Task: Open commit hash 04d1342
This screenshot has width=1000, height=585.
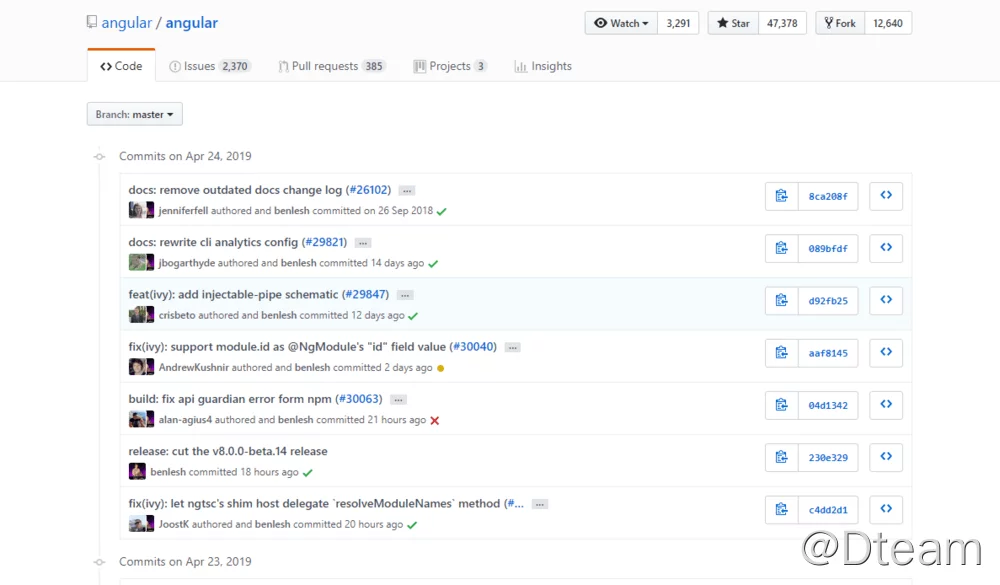Action: click(828, 405)
